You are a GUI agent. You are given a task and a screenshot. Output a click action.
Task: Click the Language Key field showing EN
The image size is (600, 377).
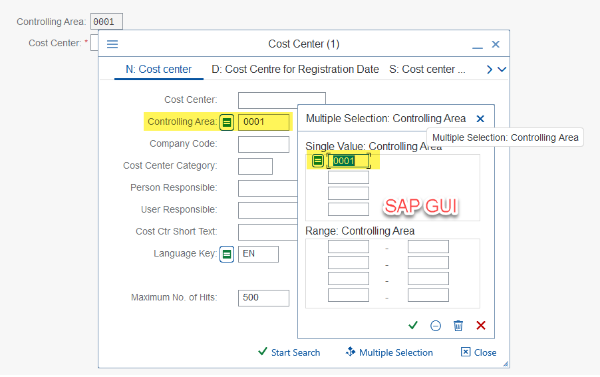click(x=258, y=255)
